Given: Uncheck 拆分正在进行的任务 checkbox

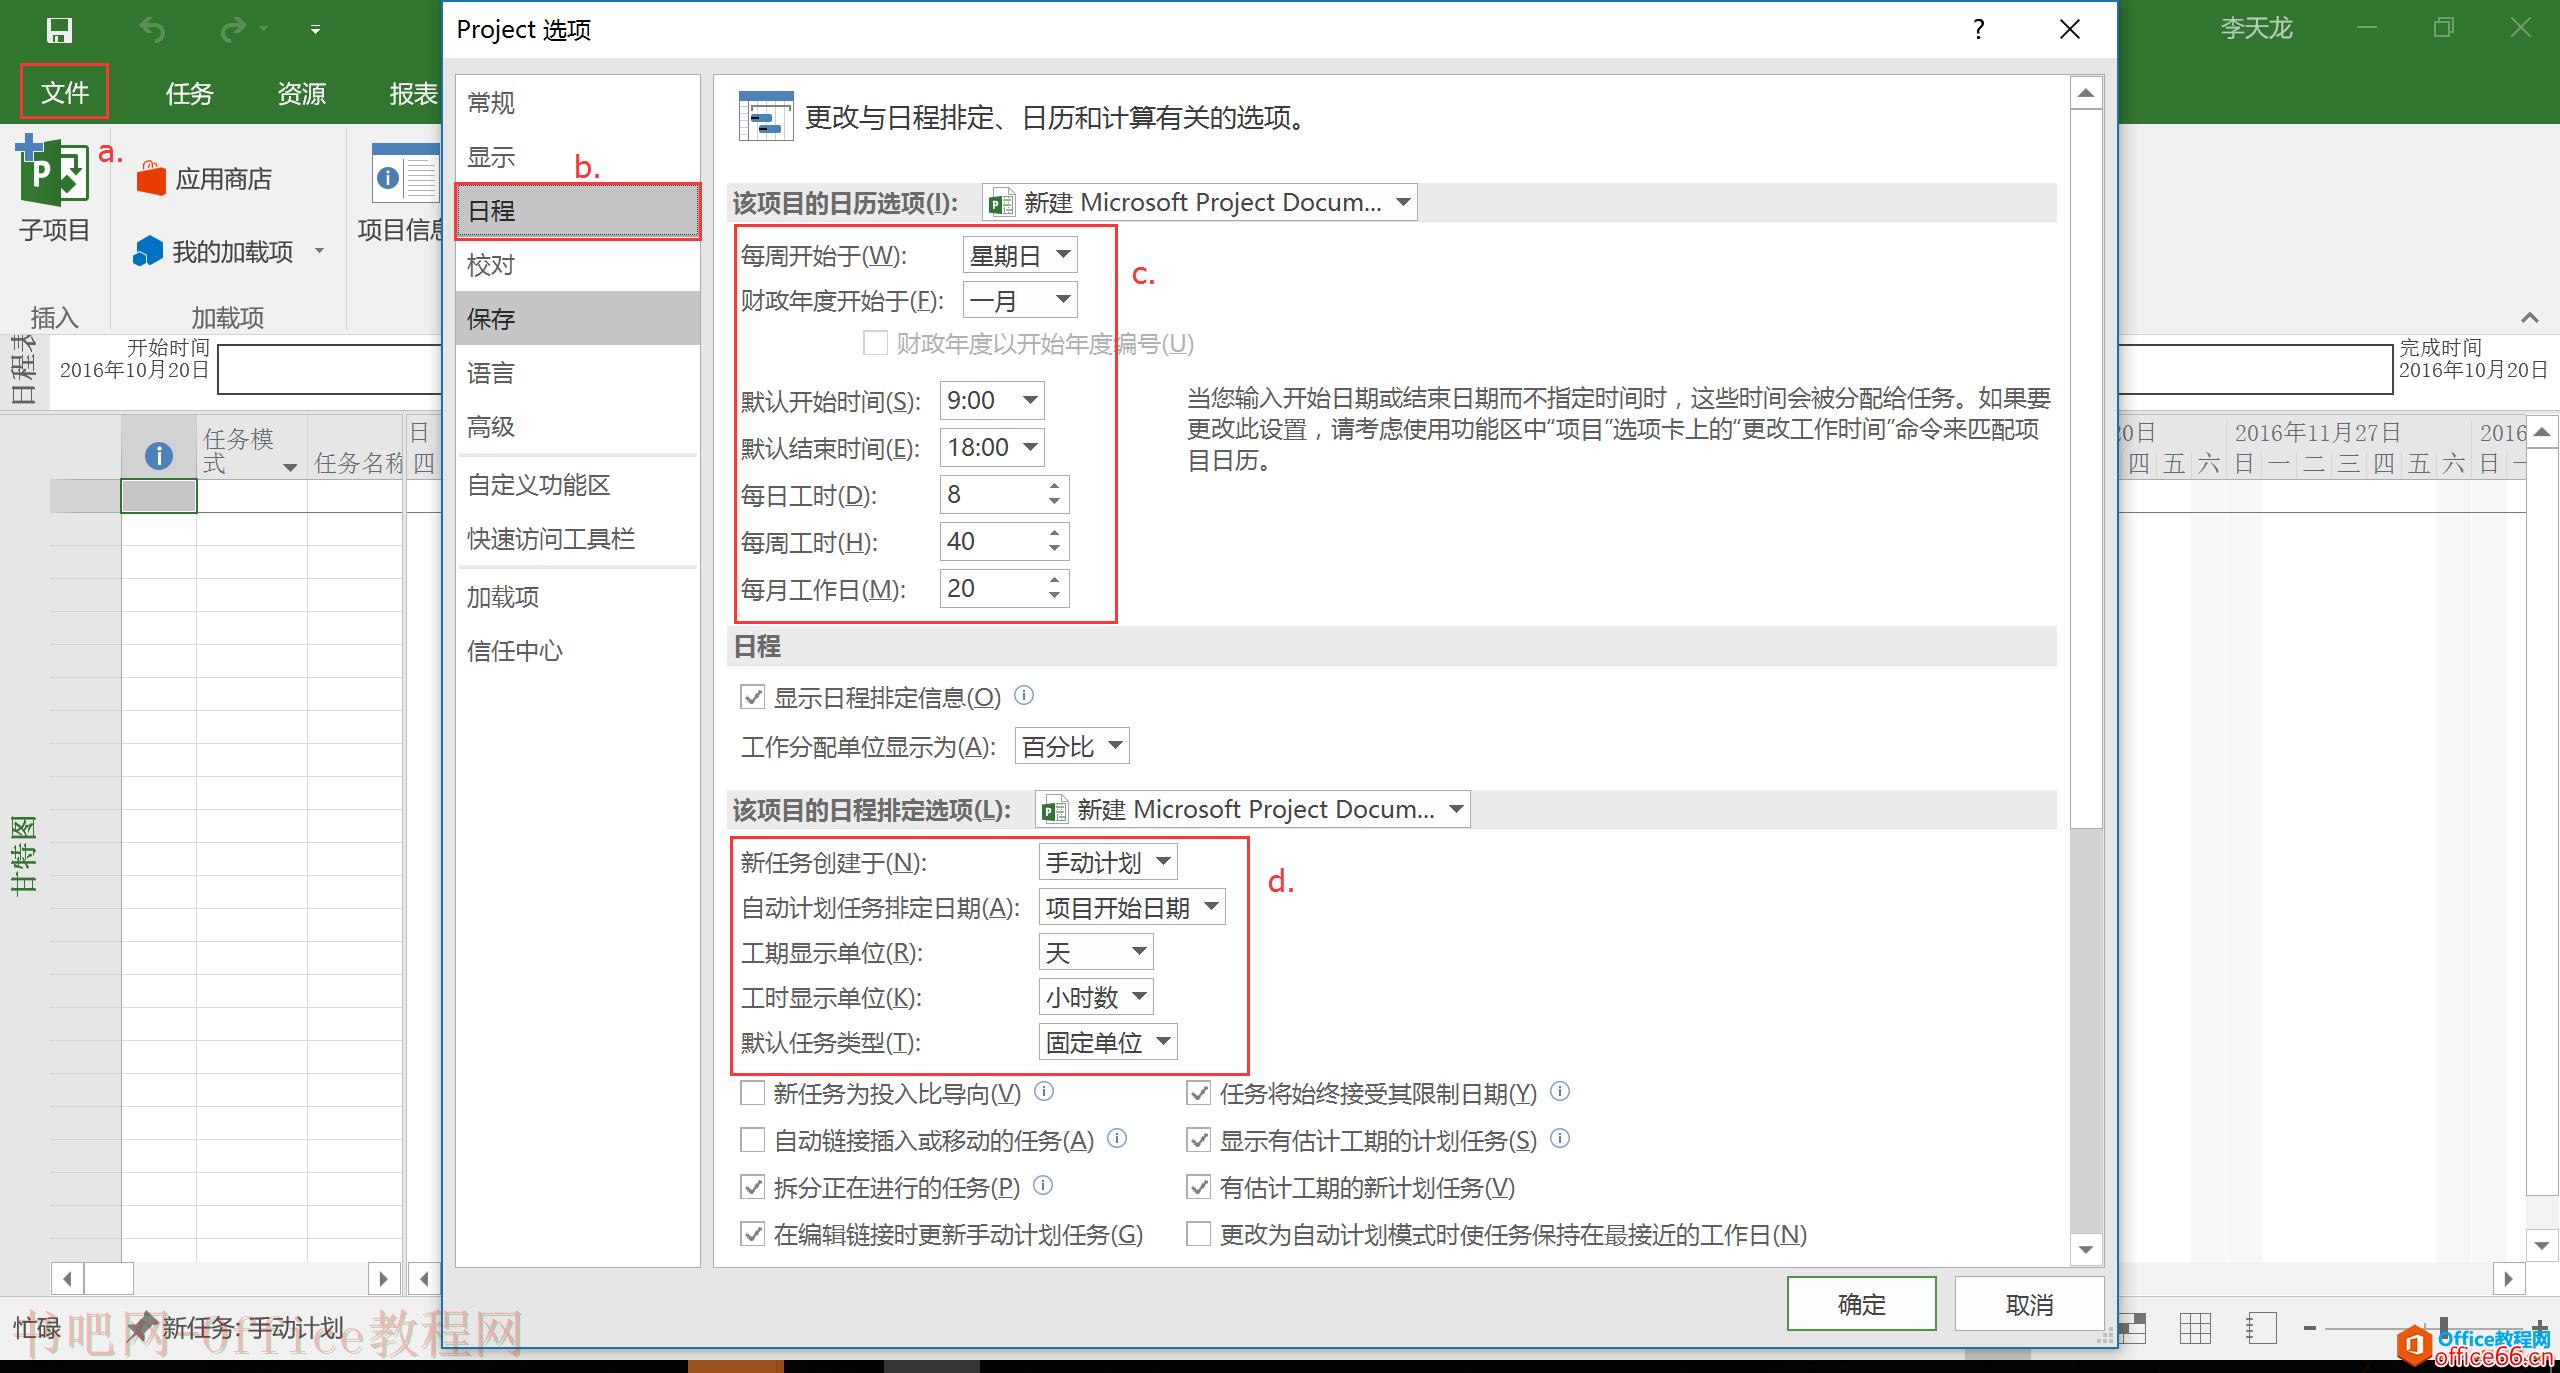Looking at the screenshot, I should pos(752,1187).
